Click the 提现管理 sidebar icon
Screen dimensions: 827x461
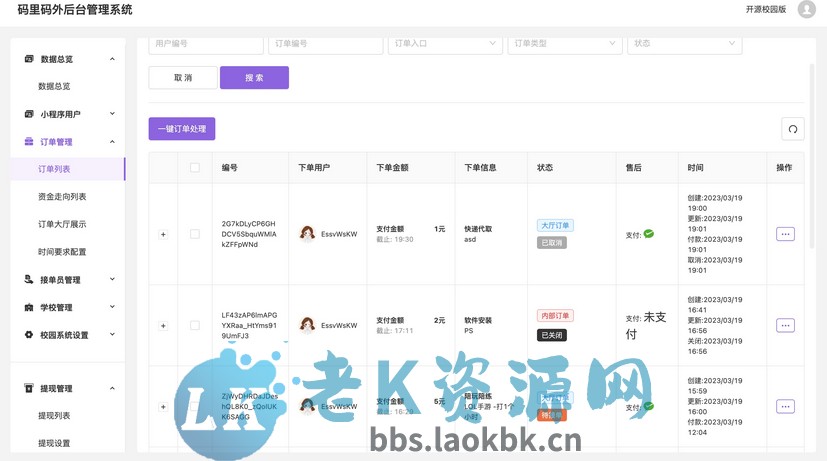pyautogui.click(x=29, y=388)
